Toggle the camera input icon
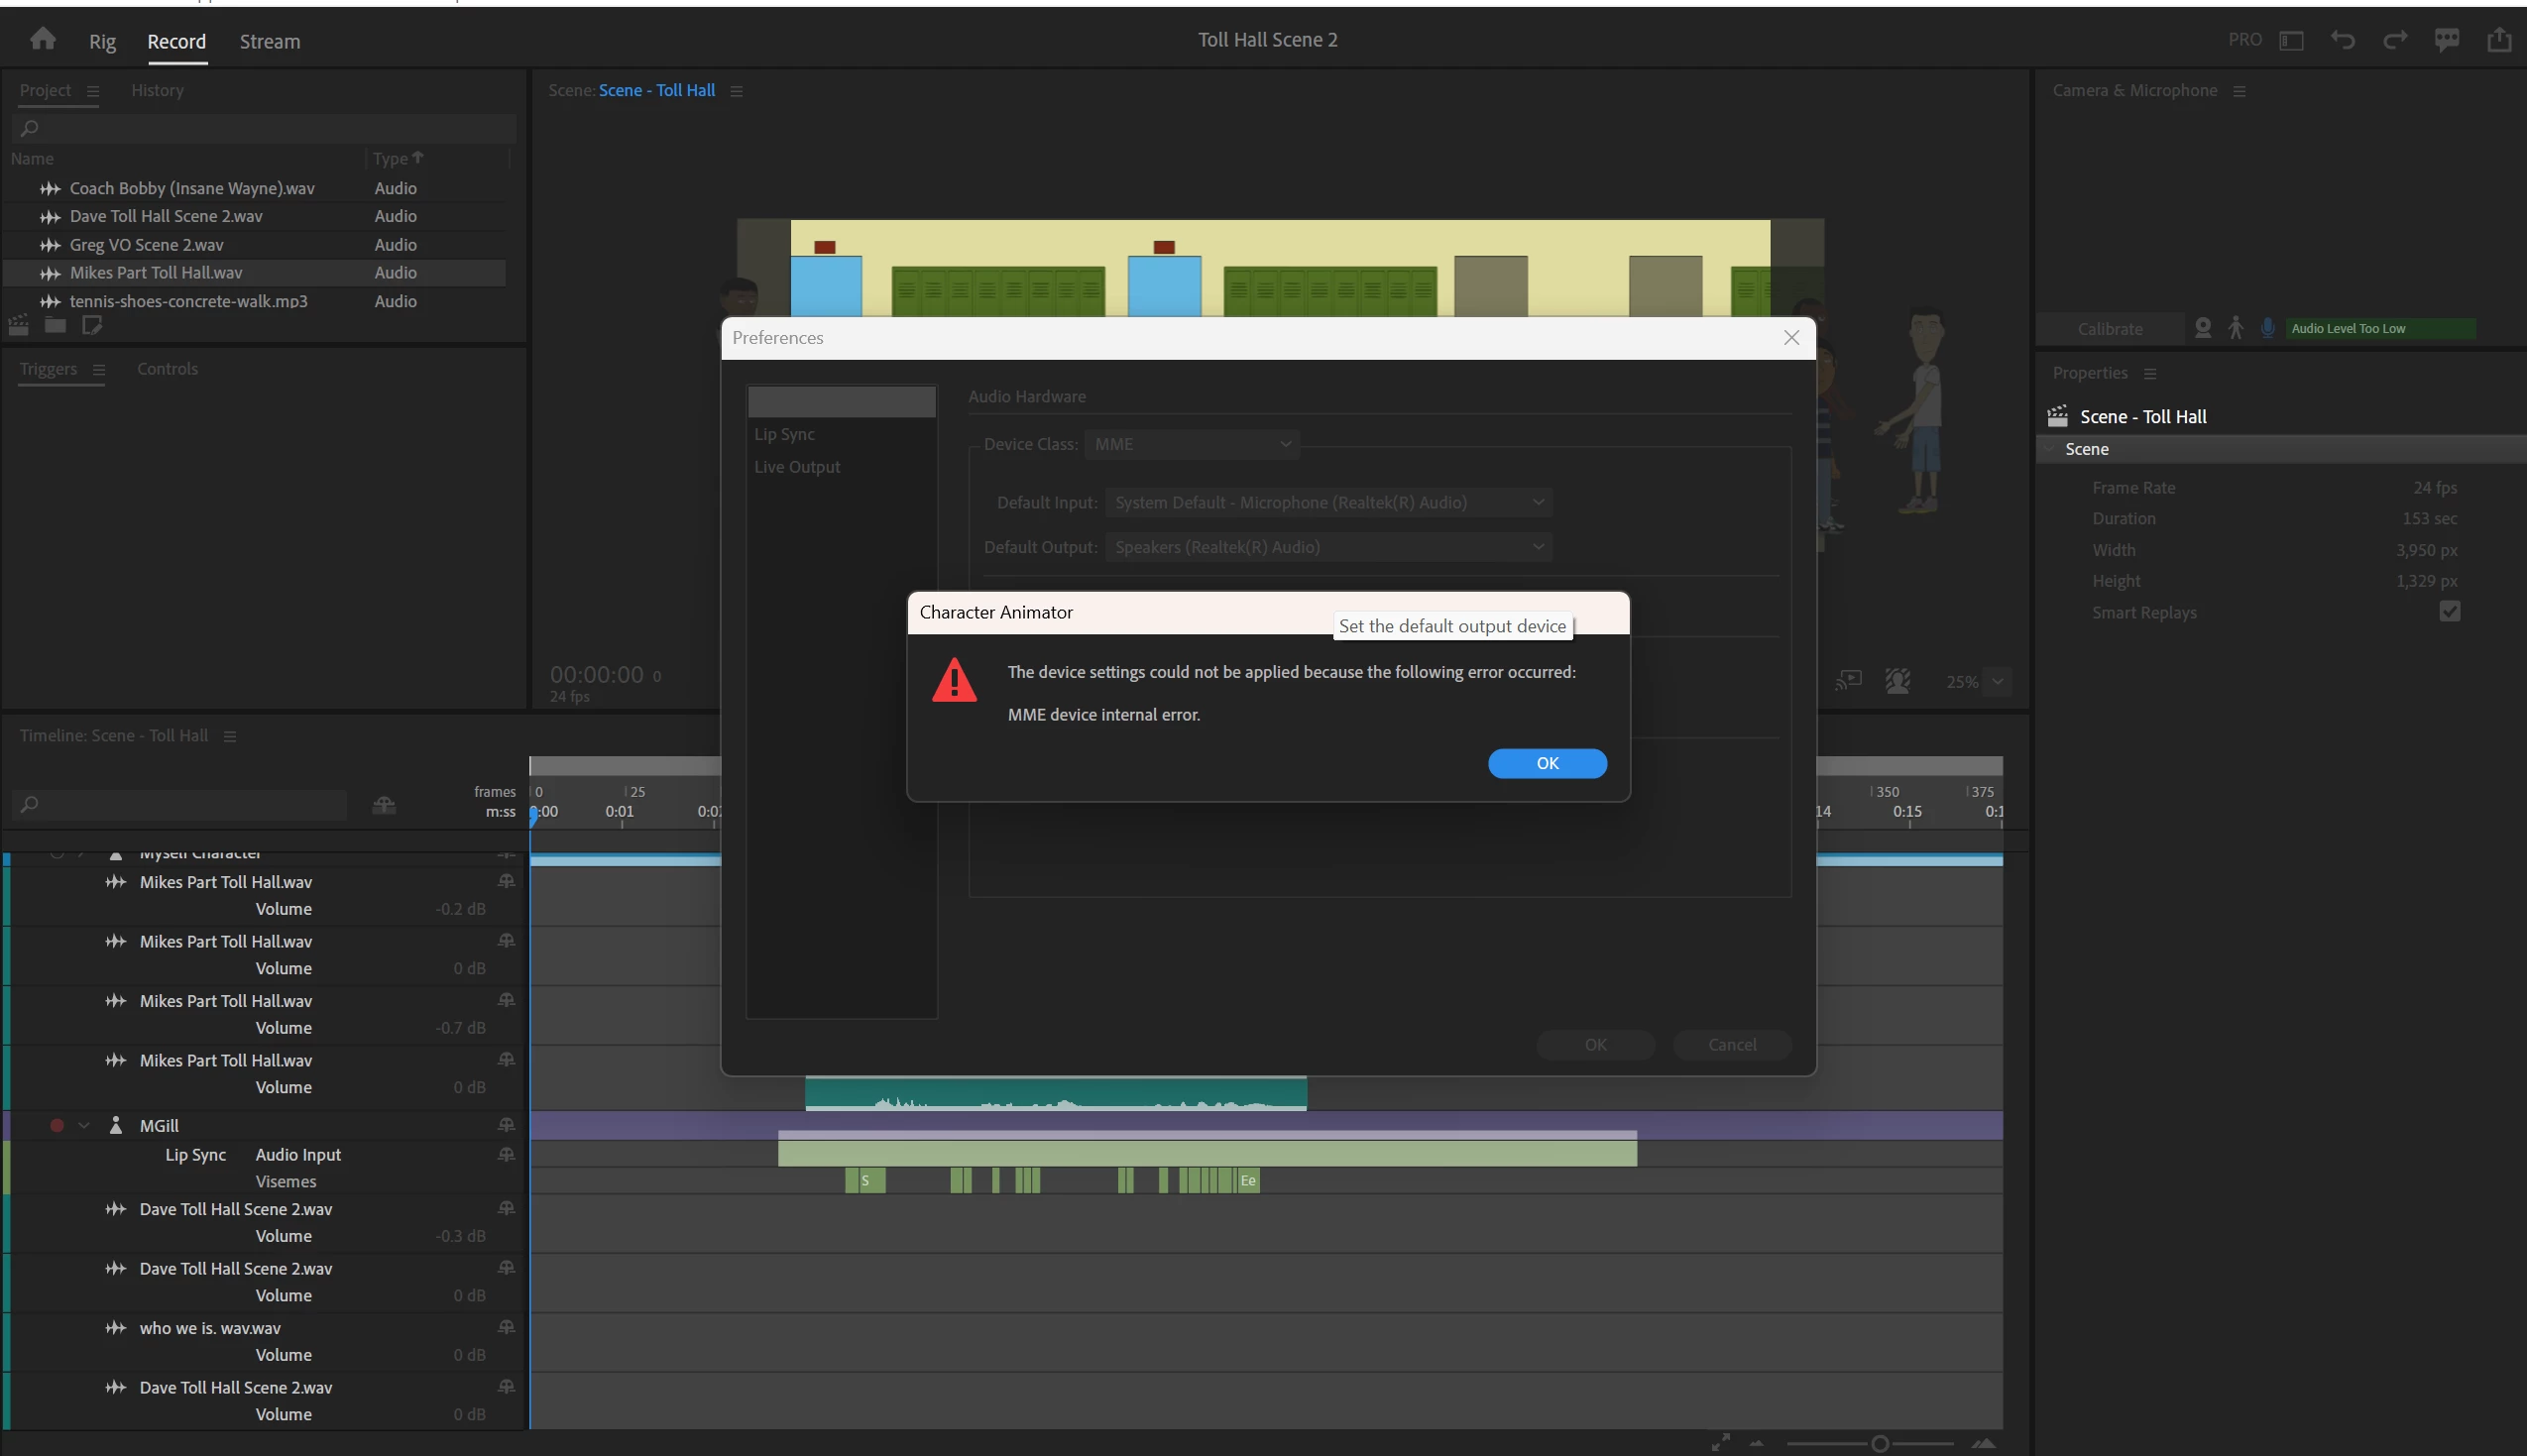 click(x=2202, y=328)
